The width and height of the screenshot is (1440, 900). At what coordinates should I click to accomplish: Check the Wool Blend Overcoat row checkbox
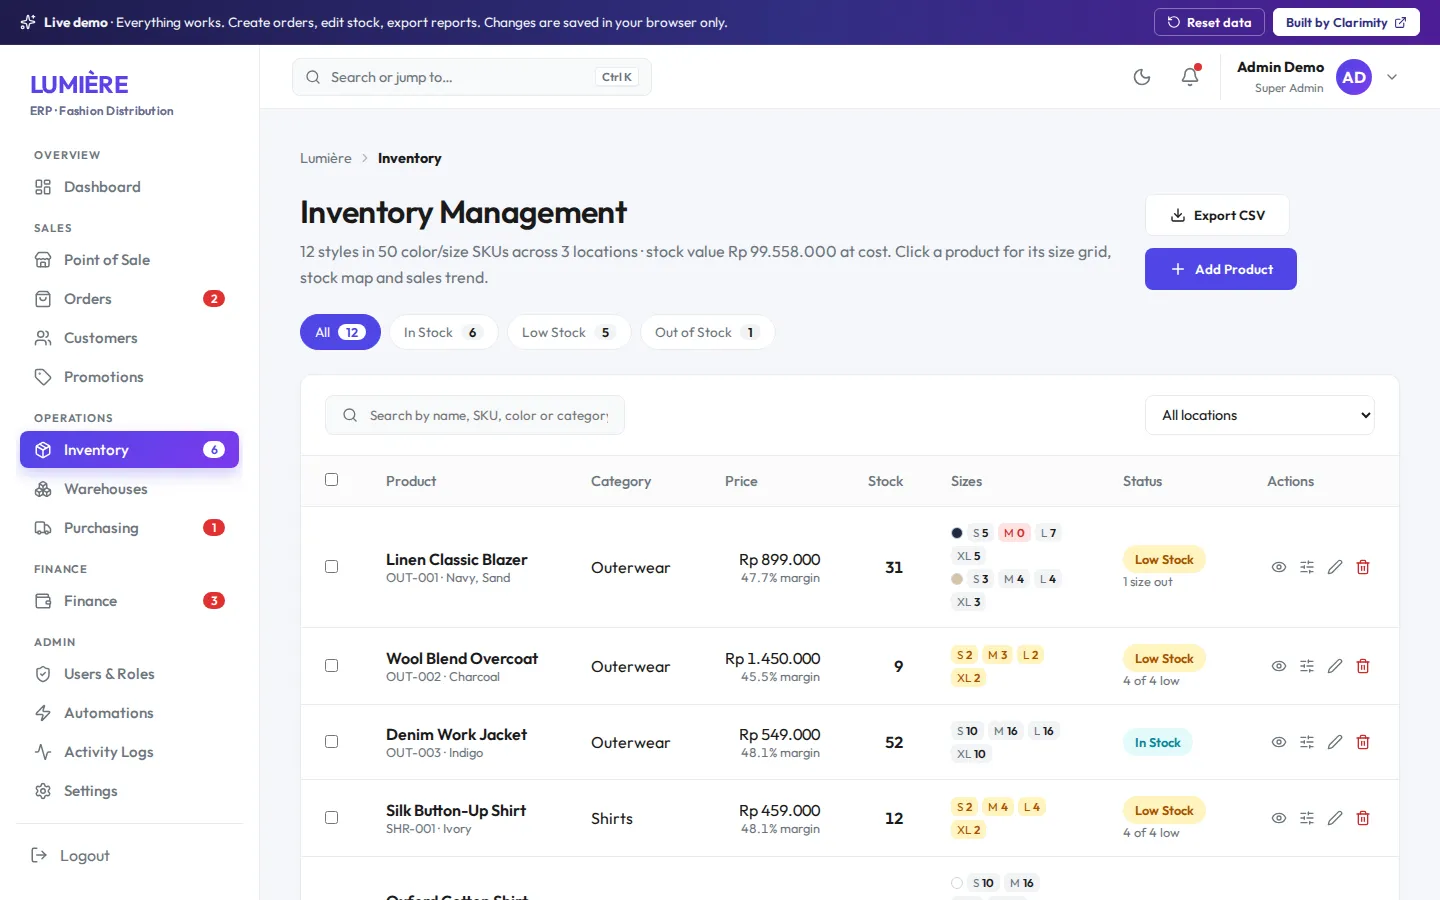tap(332, 666)
